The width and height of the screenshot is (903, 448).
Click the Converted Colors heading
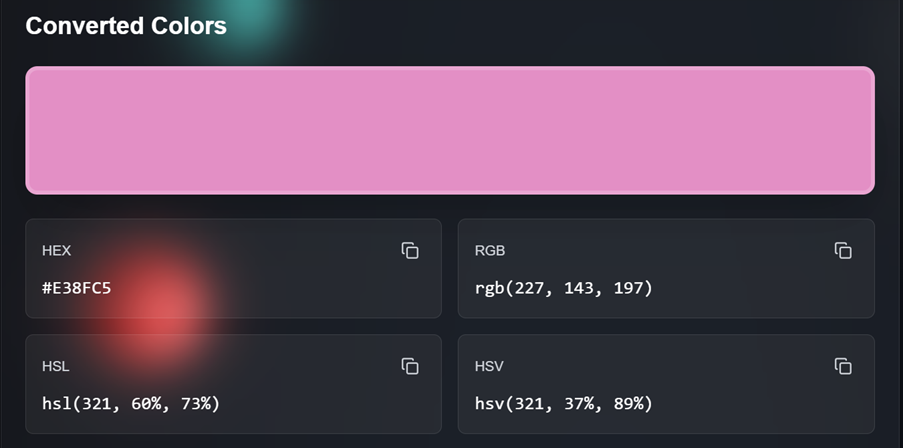tap(126, 26)
